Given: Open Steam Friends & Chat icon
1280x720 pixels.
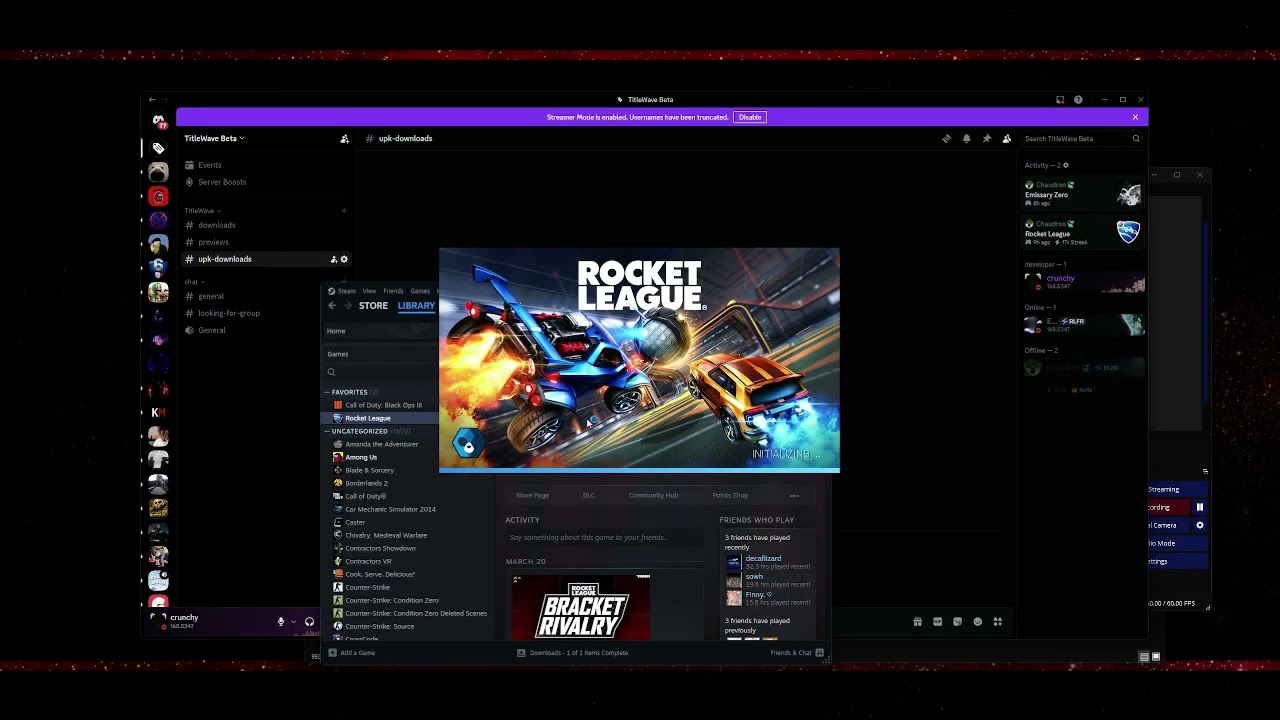Looking at the screenshot, I should [x=820, y=653].
